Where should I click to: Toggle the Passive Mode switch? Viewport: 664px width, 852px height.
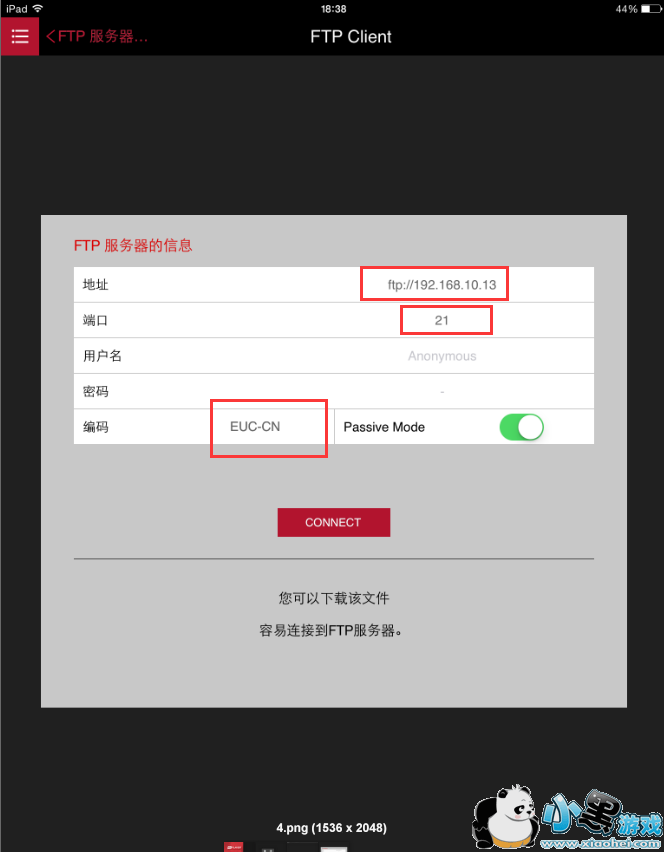[522, 427]
